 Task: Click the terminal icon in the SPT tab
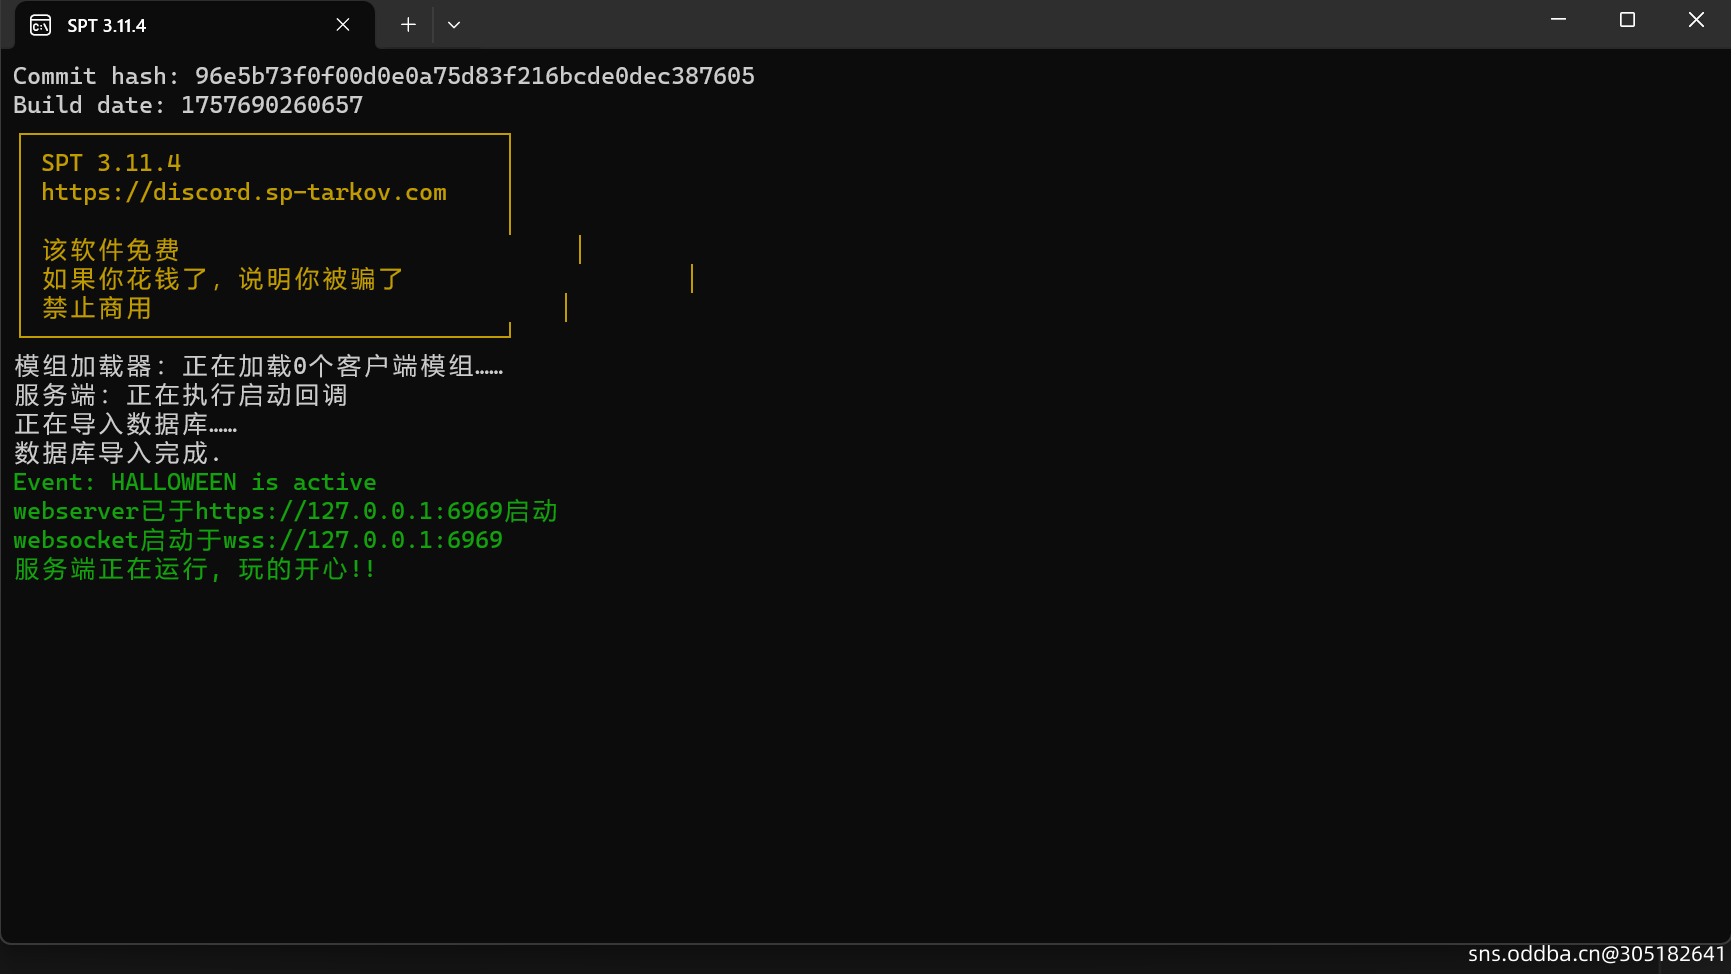pyautogui.click(x=41, y=25)
